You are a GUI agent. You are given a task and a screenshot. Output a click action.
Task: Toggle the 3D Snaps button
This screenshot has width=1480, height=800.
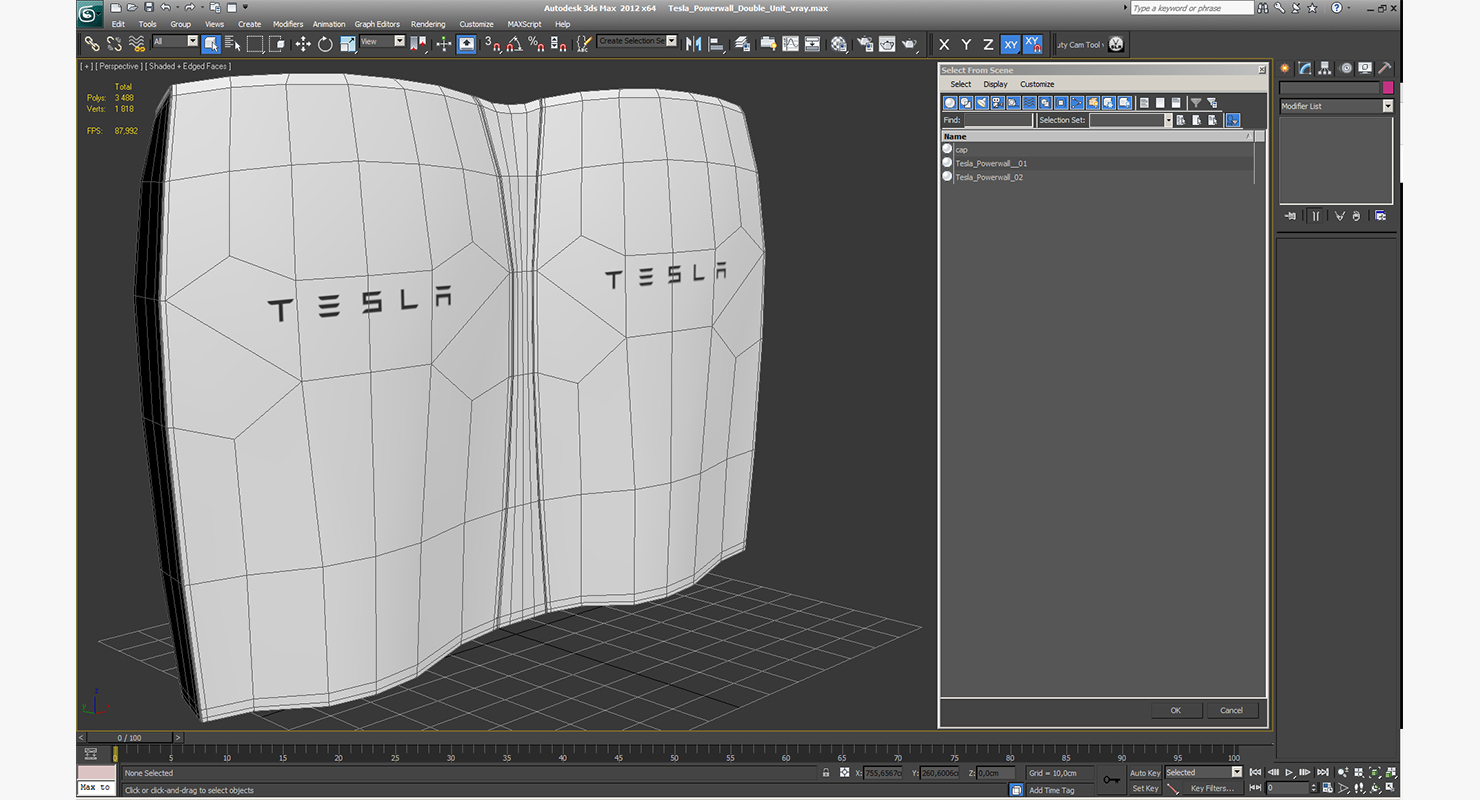click(x=492, y=44)
